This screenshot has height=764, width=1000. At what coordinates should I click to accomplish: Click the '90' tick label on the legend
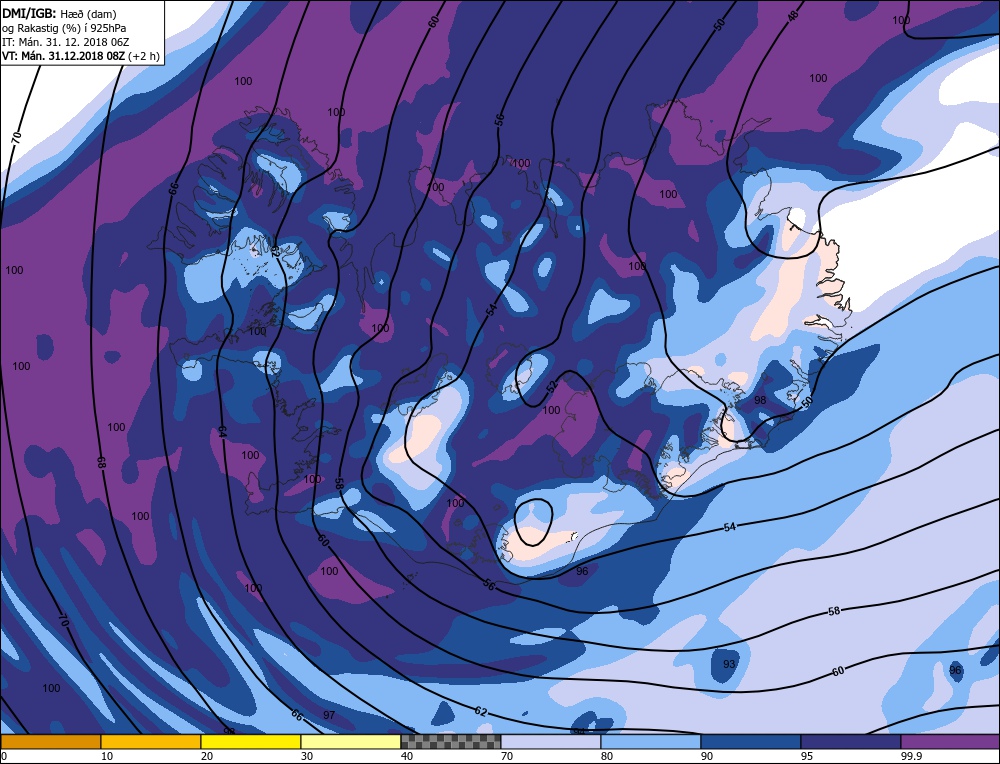(x=707, y=756)
